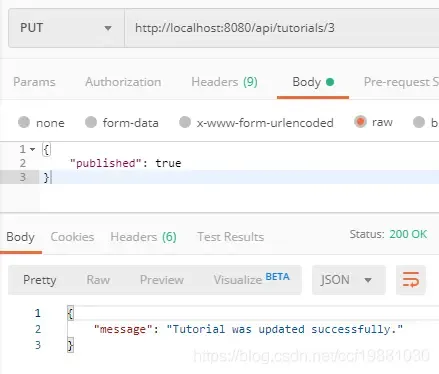Open the response Cookies tab

pos(72,237)
